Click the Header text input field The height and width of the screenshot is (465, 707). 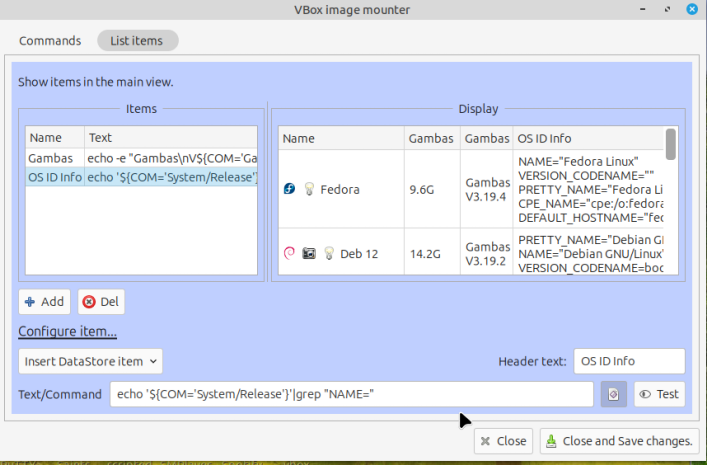[x=629, y=361]
